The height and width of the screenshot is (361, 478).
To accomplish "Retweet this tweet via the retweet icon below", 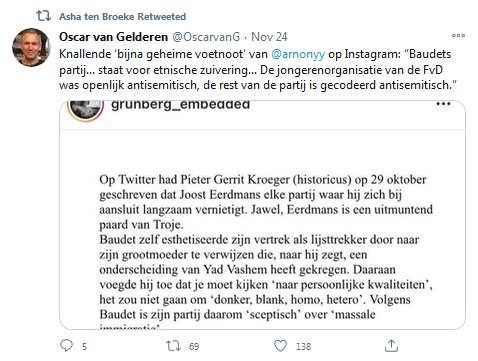I will click(x=173, y=346).
